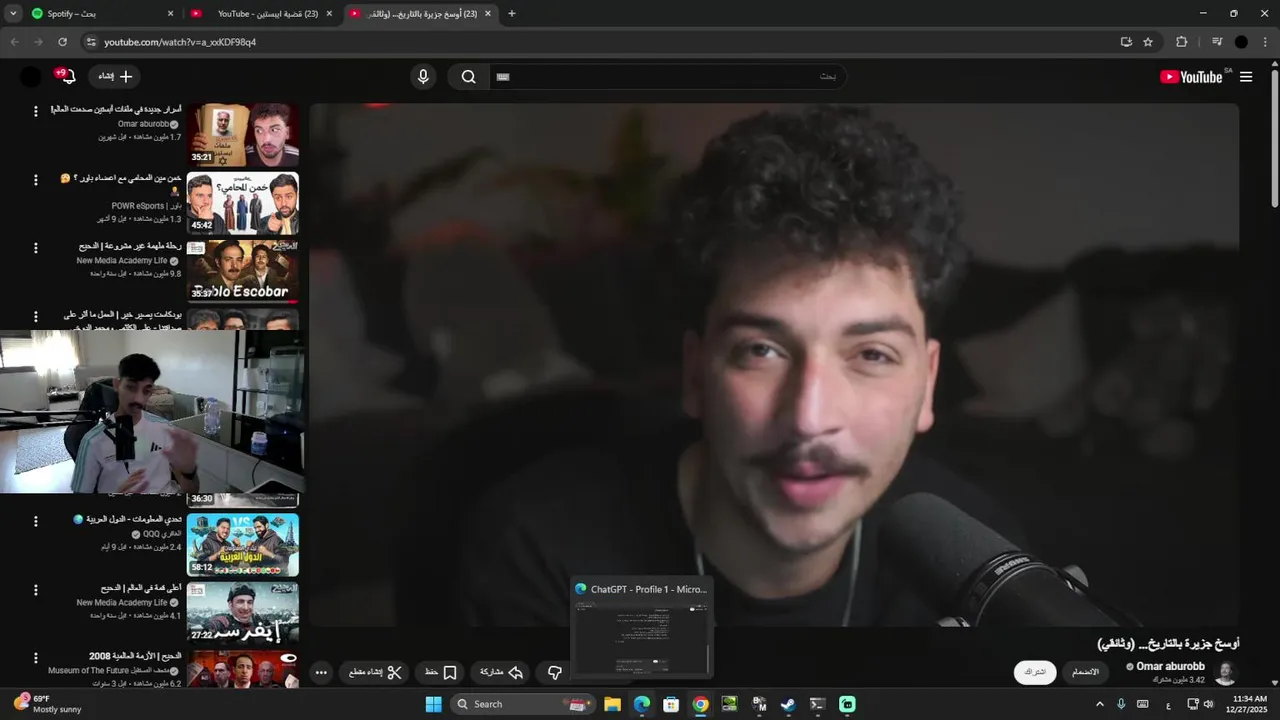Click the address bar URL
The height and width of the screenshot is (720, 1280).
pos(180,42)
